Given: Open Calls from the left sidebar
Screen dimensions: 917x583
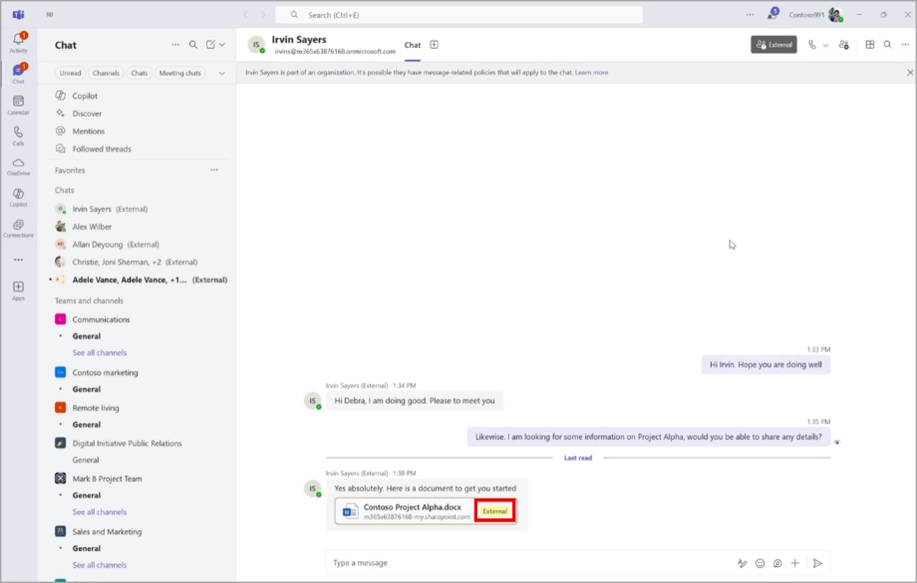Looking at the screenshot, I should pyautogui.click(x=18, y=130).
